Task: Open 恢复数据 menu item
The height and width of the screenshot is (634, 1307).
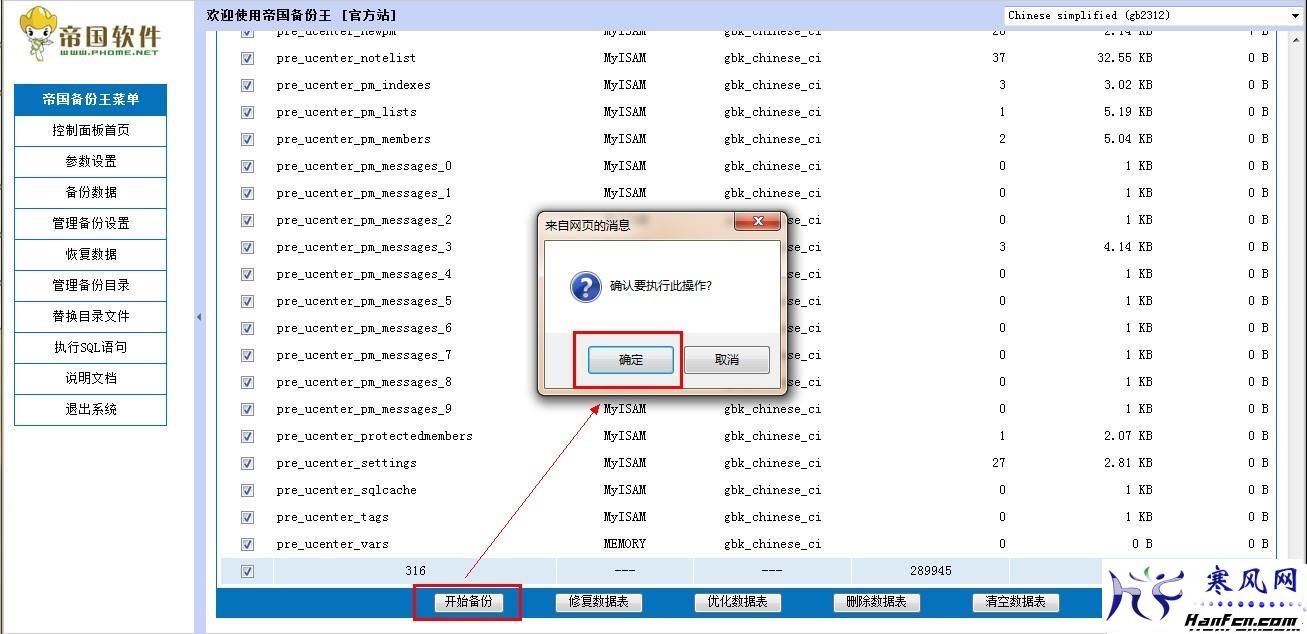Action: coord(91,255)
